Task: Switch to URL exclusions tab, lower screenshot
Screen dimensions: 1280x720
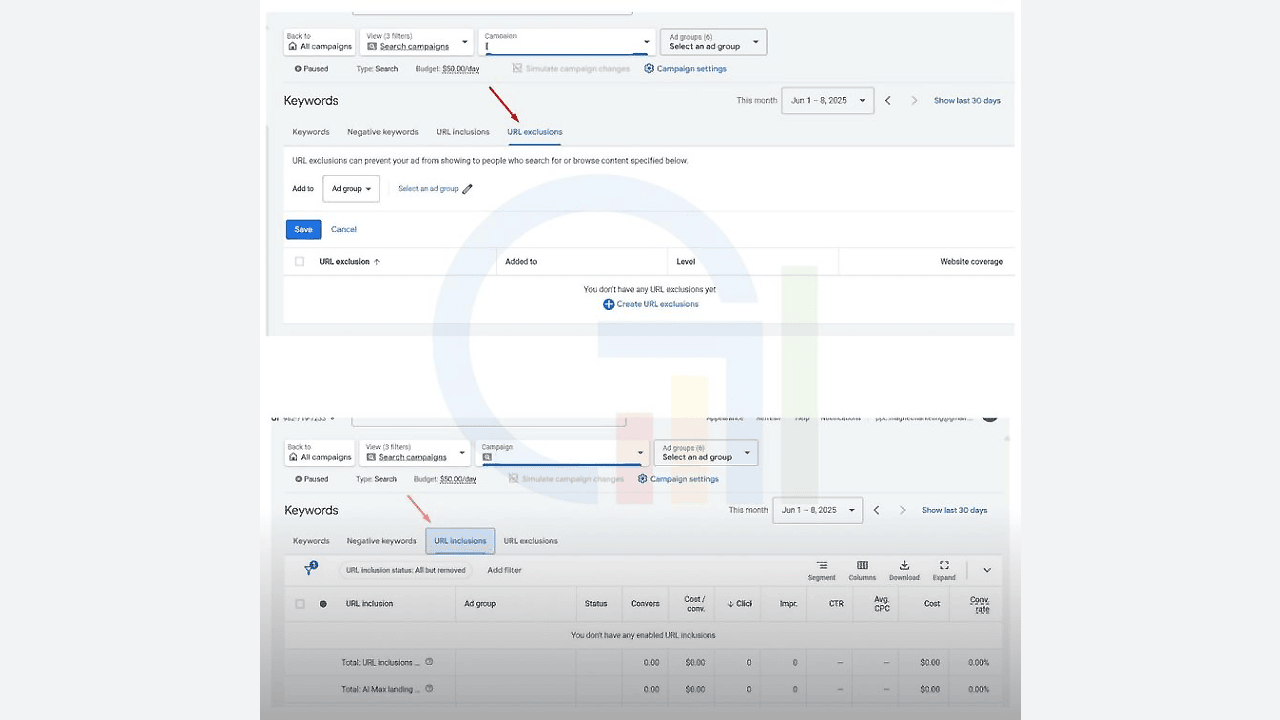Action: [x=531, y=541]
